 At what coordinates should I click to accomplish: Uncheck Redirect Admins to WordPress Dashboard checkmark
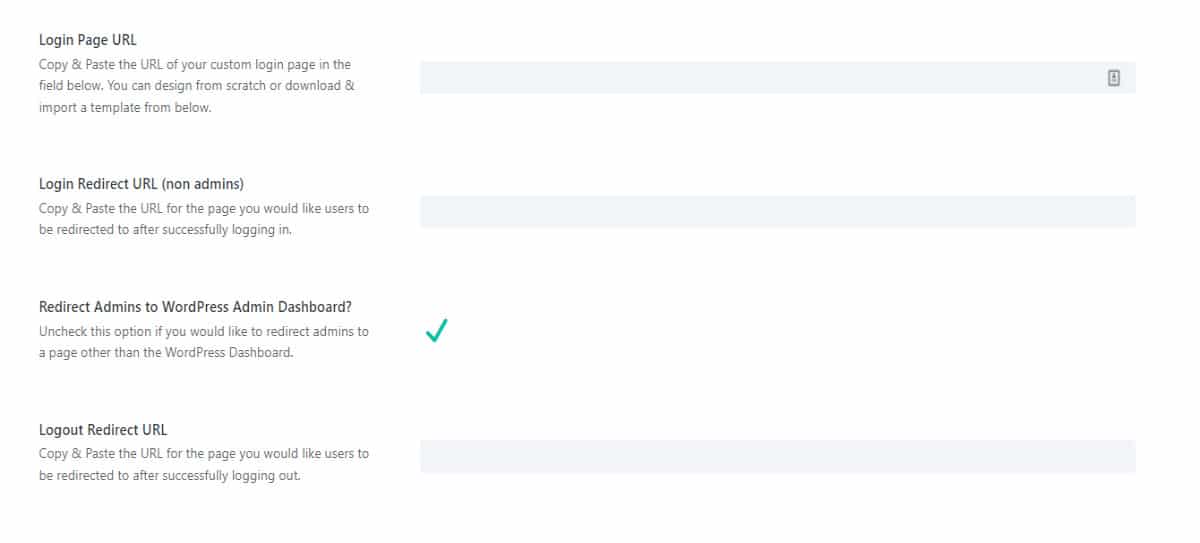tap(436, 330)
